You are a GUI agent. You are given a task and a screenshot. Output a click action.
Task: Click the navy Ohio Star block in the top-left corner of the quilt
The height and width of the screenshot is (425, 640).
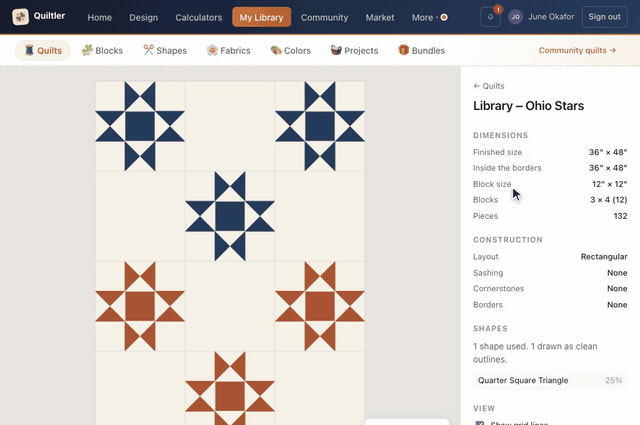coord(140,126)
